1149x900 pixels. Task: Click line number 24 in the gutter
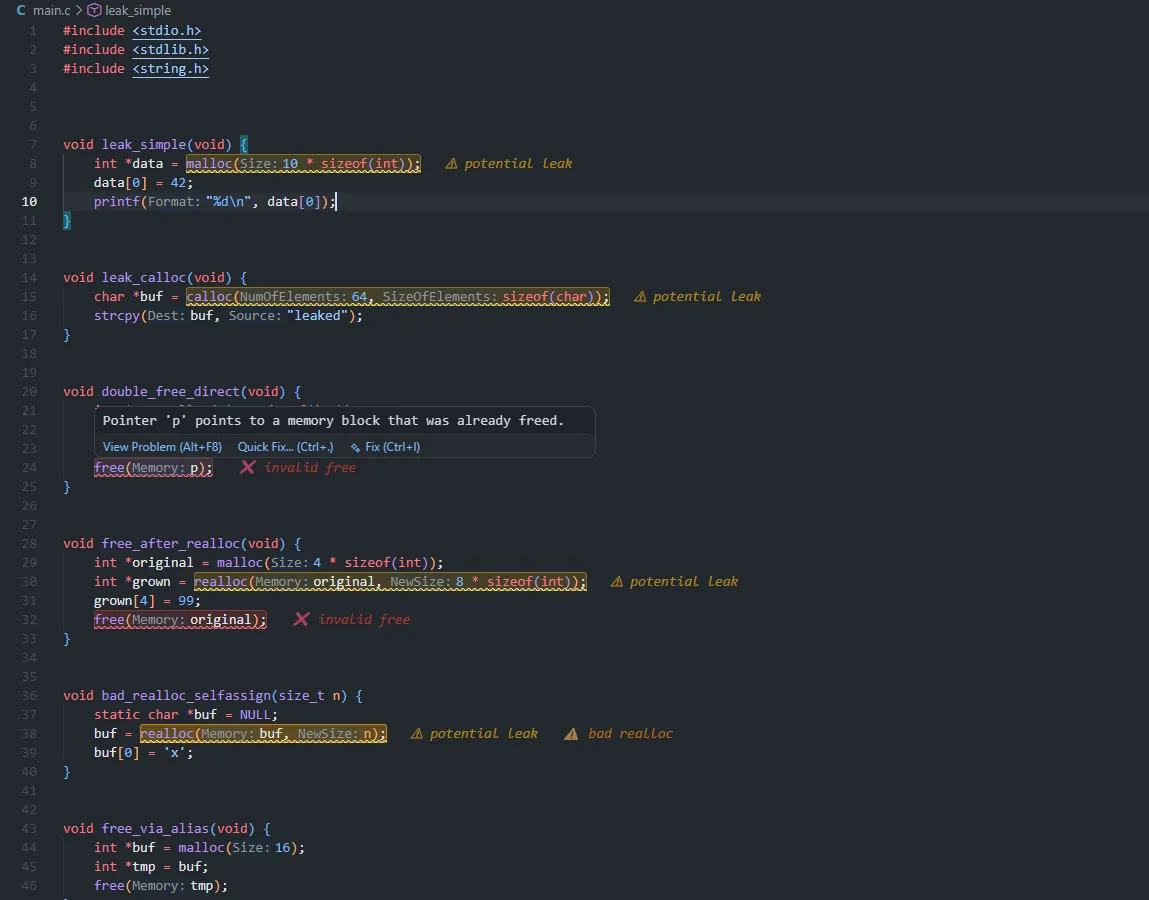29,468
